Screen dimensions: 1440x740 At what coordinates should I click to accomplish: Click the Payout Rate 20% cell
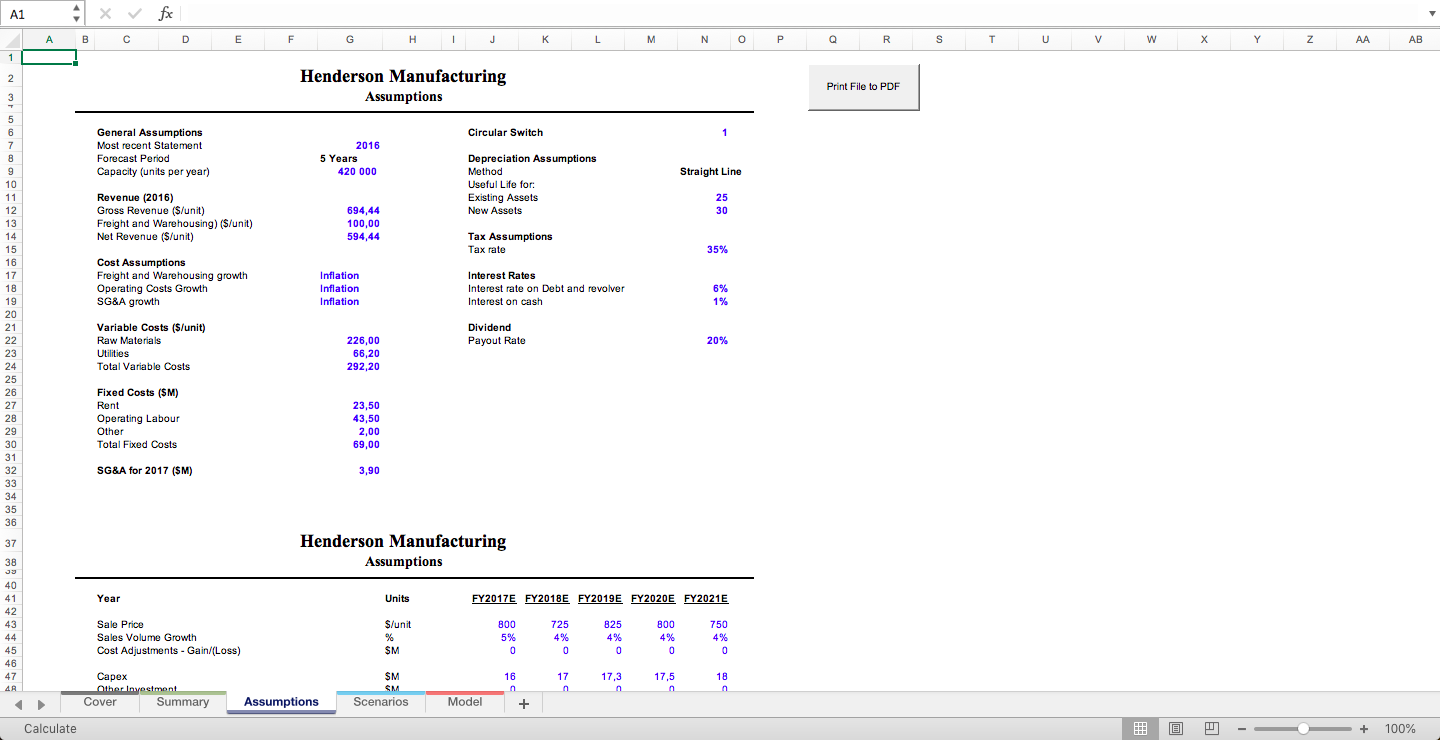[717, 341]
